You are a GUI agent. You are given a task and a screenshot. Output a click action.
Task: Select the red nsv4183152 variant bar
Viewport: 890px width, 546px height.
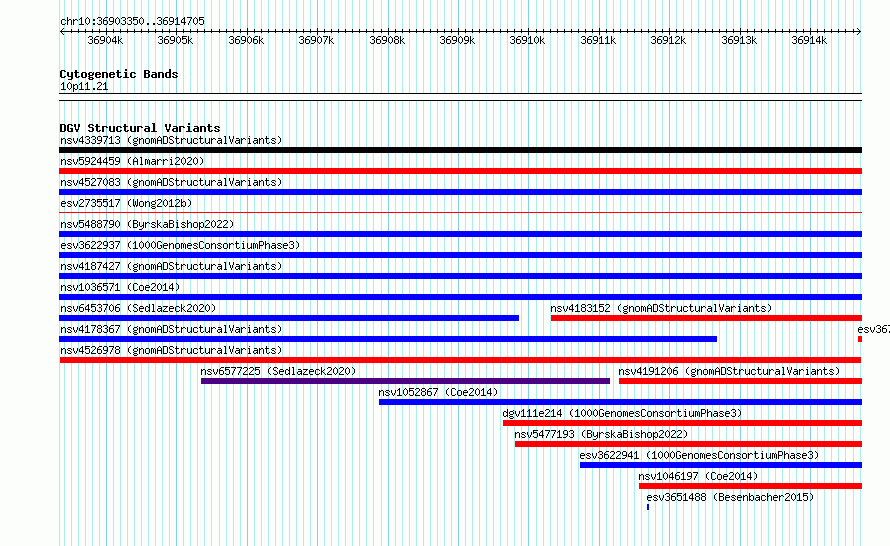[x=706, y=318]
